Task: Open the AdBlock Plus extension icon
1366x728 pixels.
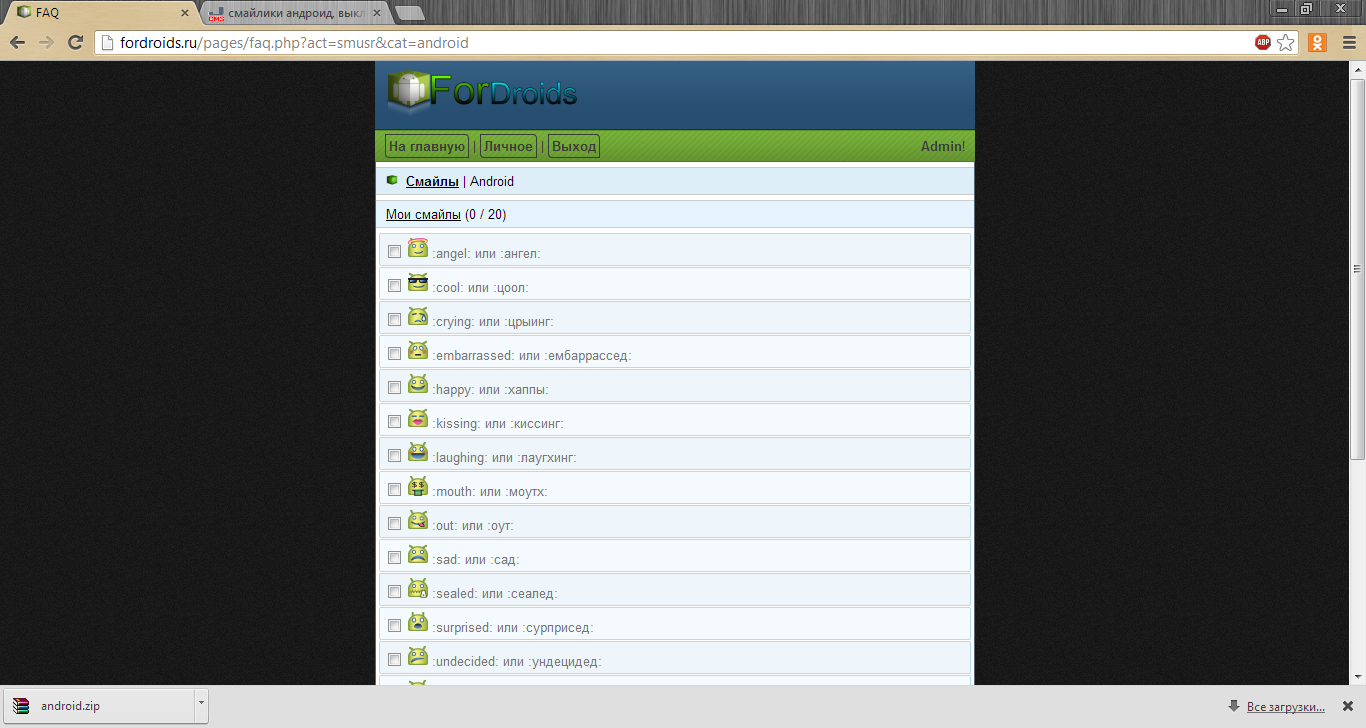Action: tap(1263, 43)
